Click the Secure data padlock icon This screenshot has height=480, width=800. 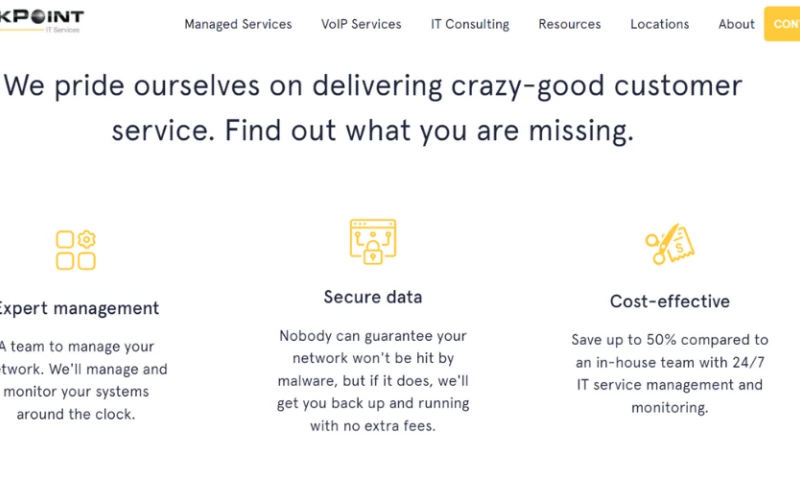tap(373, 241)
